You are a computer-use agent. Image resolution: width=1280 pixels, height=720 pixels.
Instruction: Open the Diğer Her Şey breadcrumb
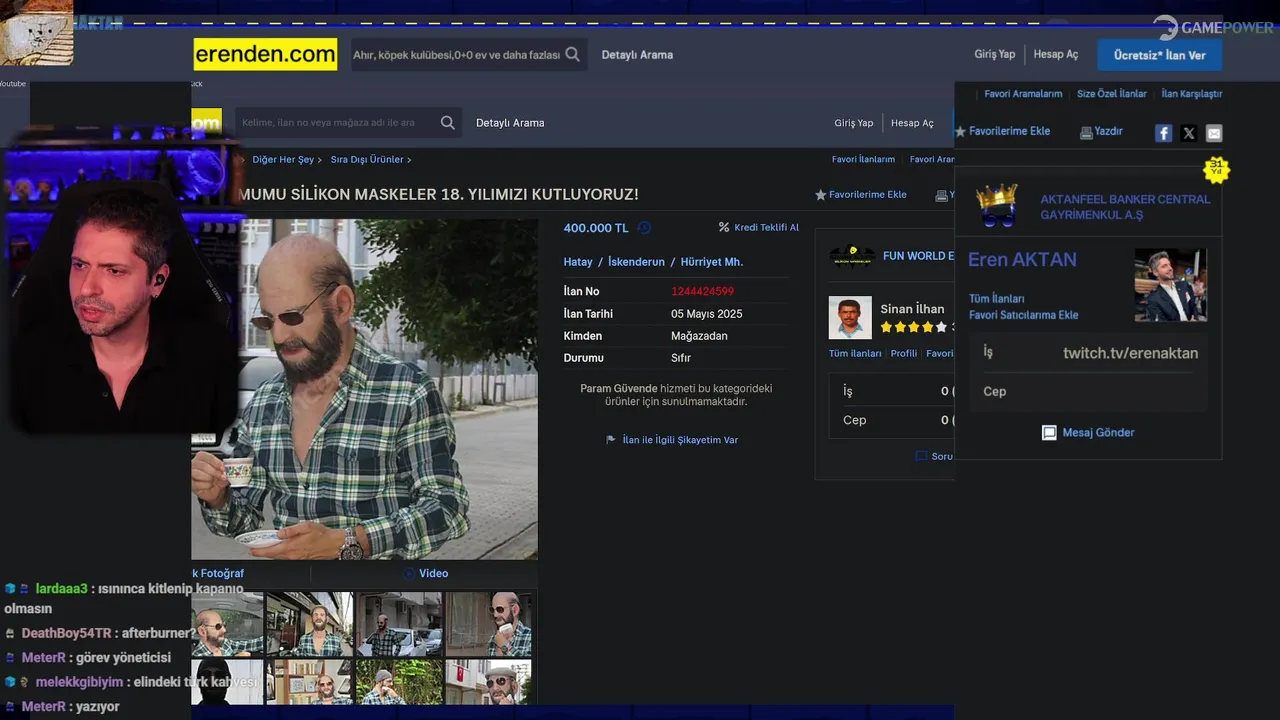[x=283, y=160]
